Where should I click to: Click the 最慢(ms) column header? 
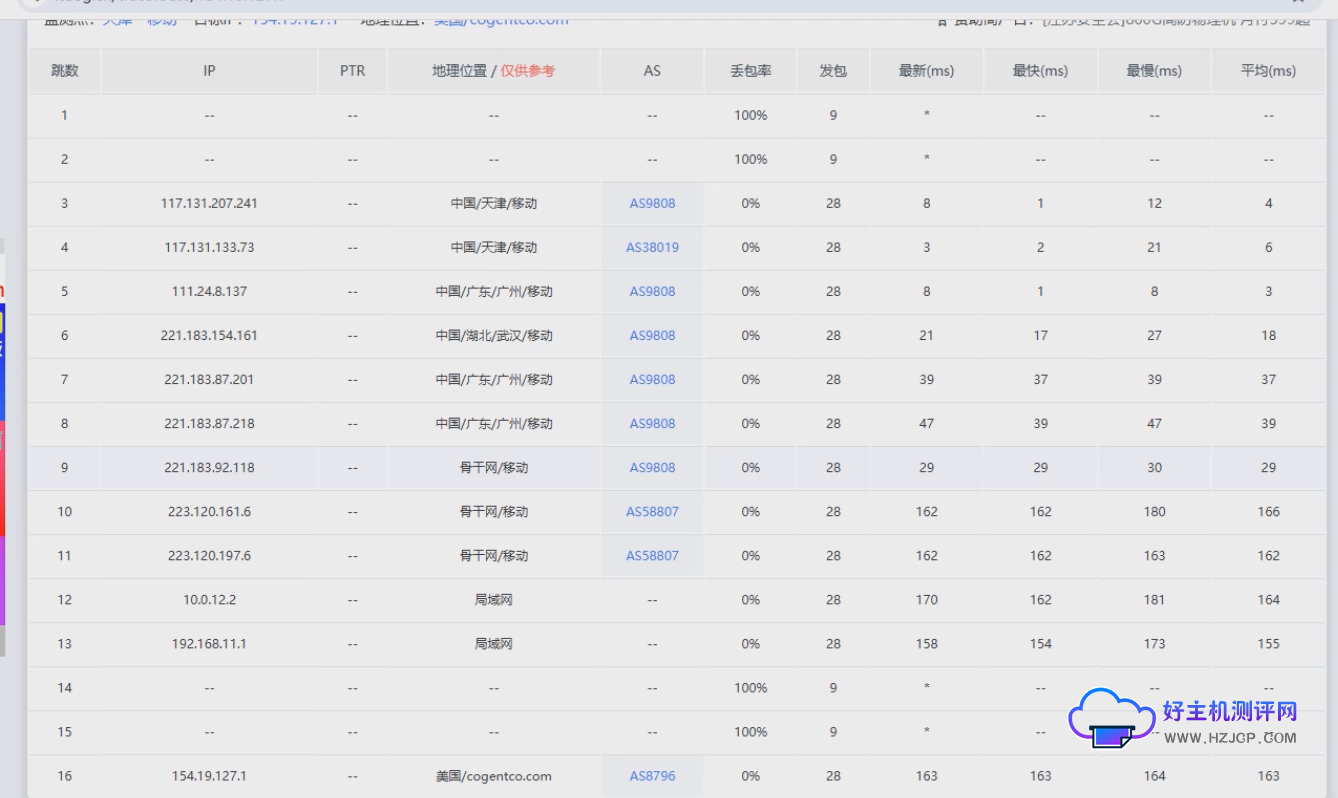click(1154, 70)
